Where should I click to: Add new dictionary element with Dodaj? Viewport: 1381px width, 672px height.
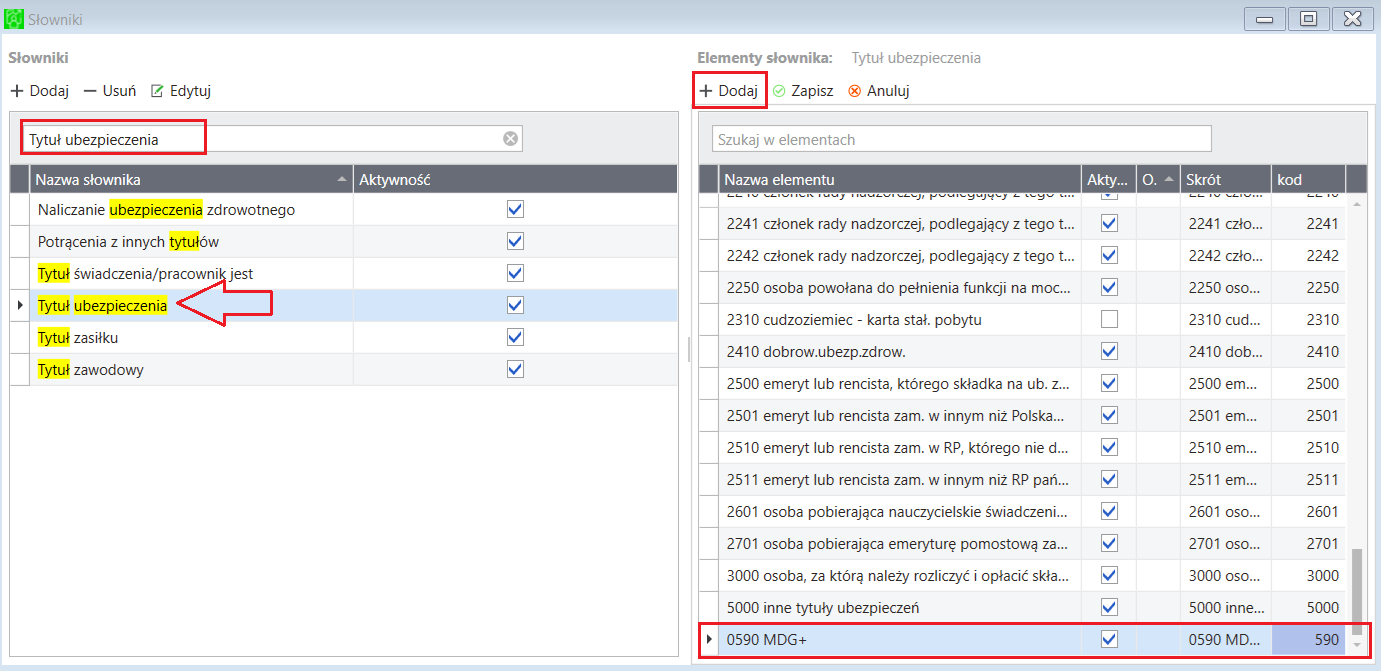coord(729,91)
